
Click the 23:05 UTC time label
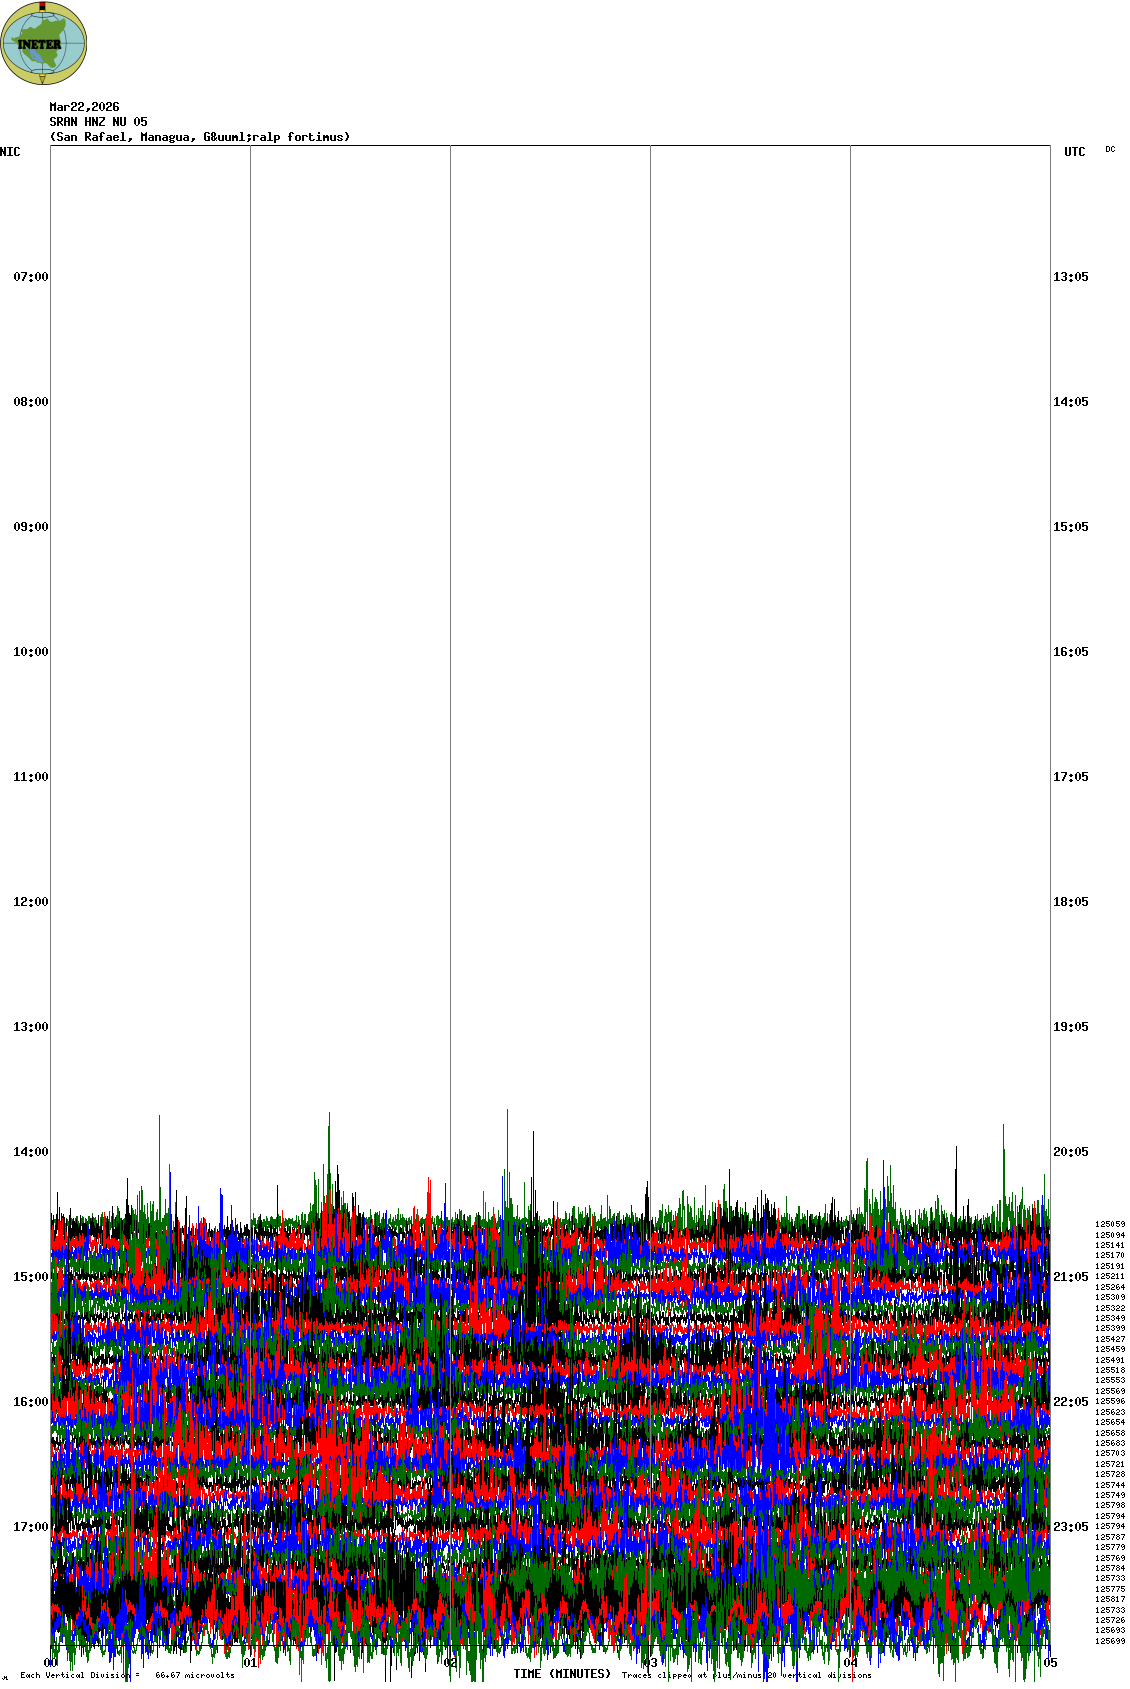[x=1070, y=1527]
